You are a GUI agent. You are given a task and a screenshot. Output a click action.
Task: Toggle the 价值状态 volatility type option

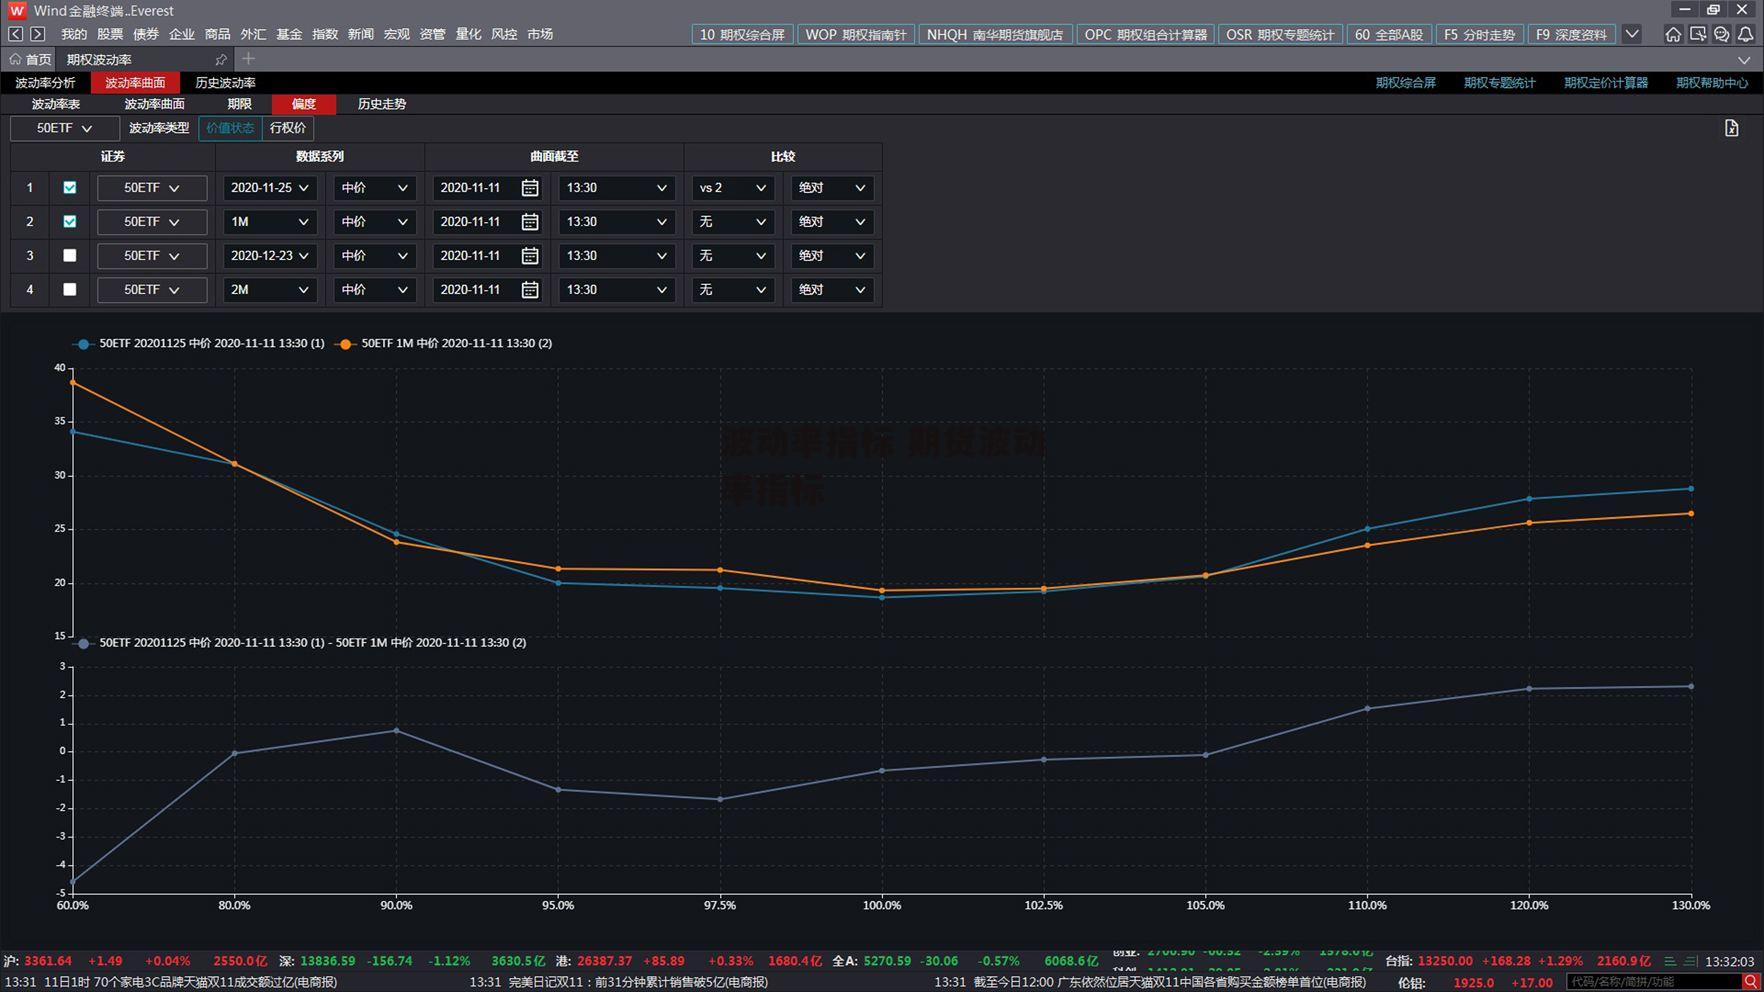click(x=230, y=128)
